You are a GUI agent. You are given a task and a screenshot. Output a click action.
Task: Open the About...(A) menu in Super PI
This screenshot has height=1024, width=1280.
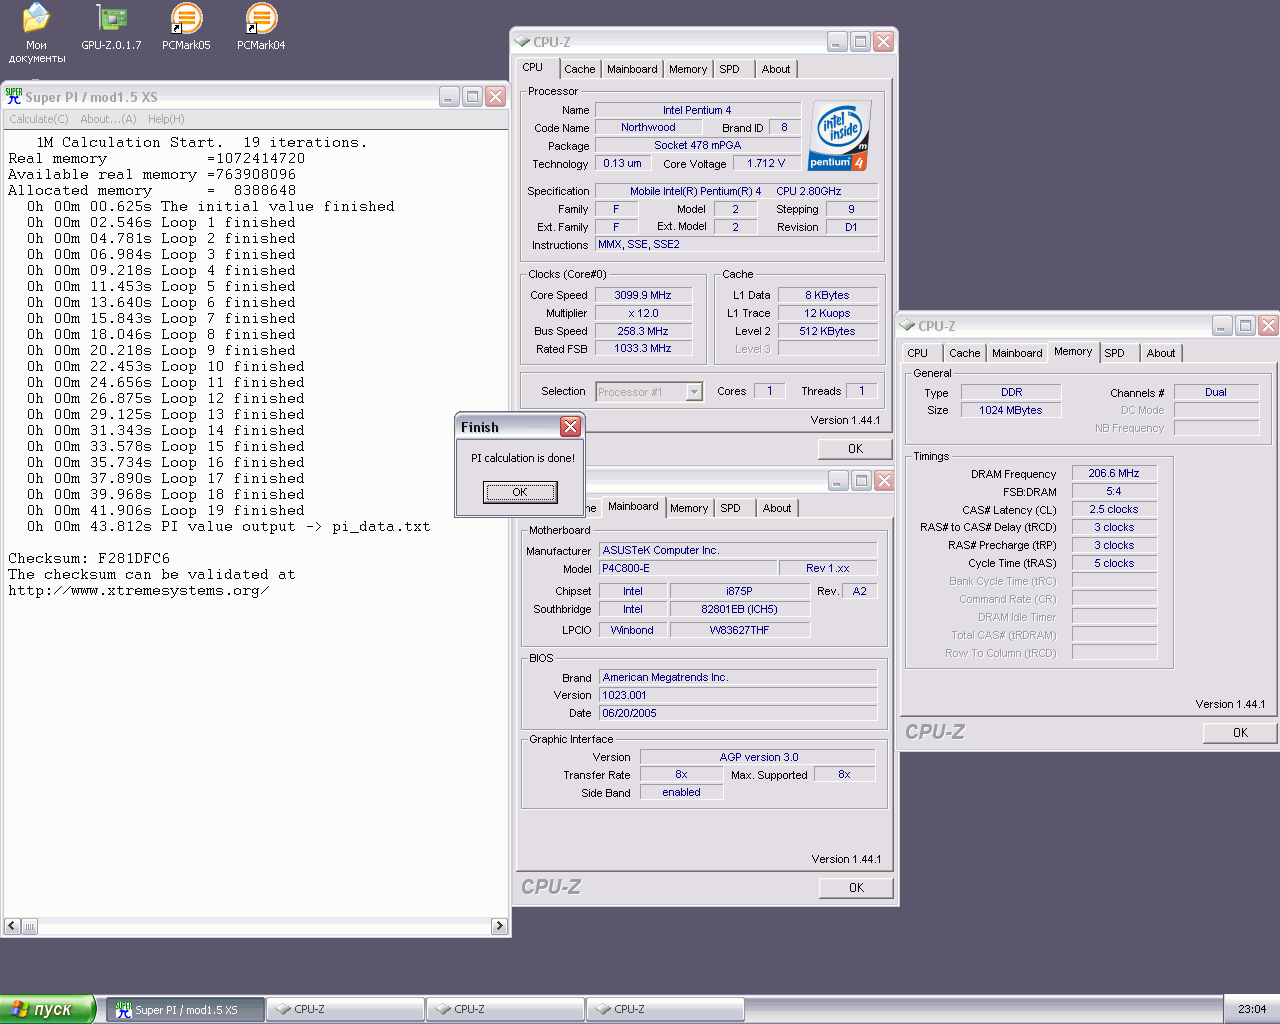click(x=108, y=119)
